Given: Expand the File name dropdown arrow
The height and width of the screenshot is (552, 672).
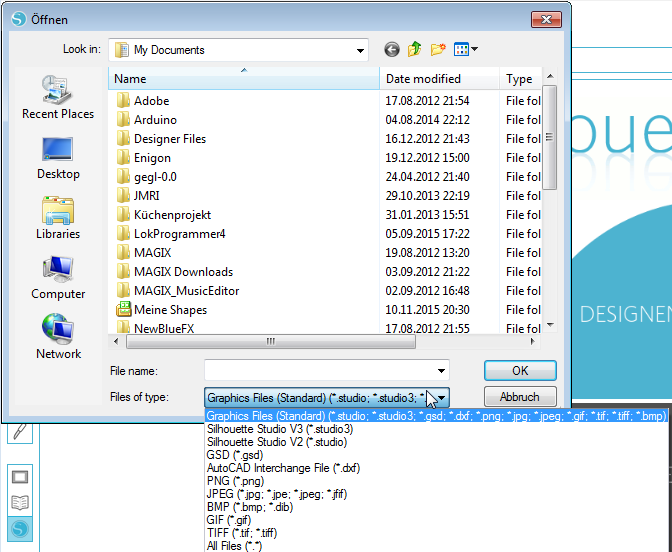Looking at the screenshot, I should click(441, 371).
